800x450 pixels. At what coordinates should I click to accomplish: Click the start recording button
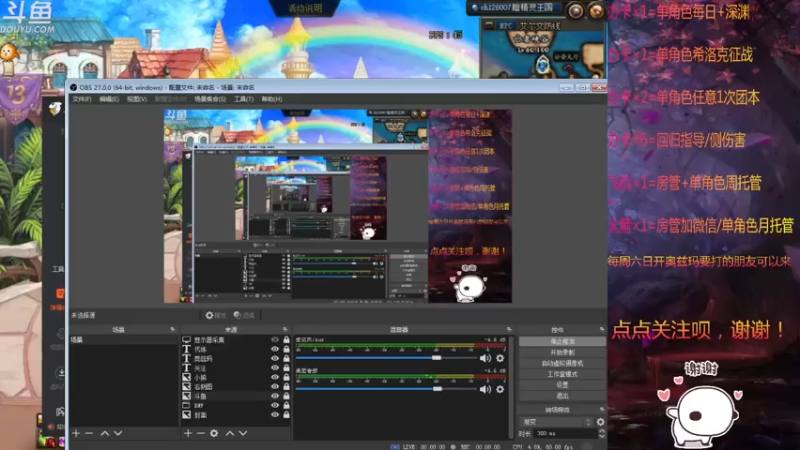point(562,353)
